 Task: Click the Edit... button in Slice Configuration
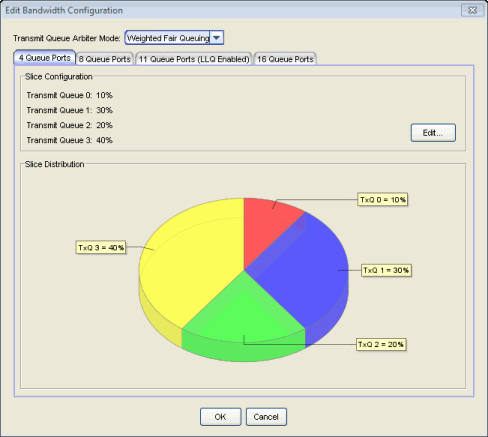point(433,133)
